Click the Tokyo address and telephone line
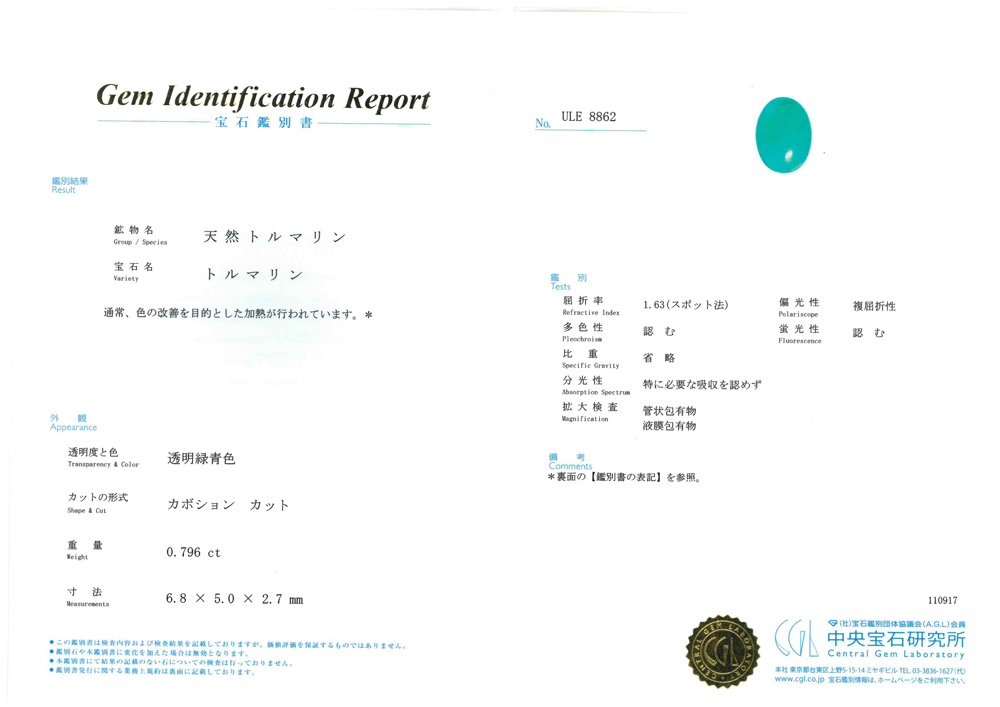This screenshot has height=707, width=1000. coord(870,671)
